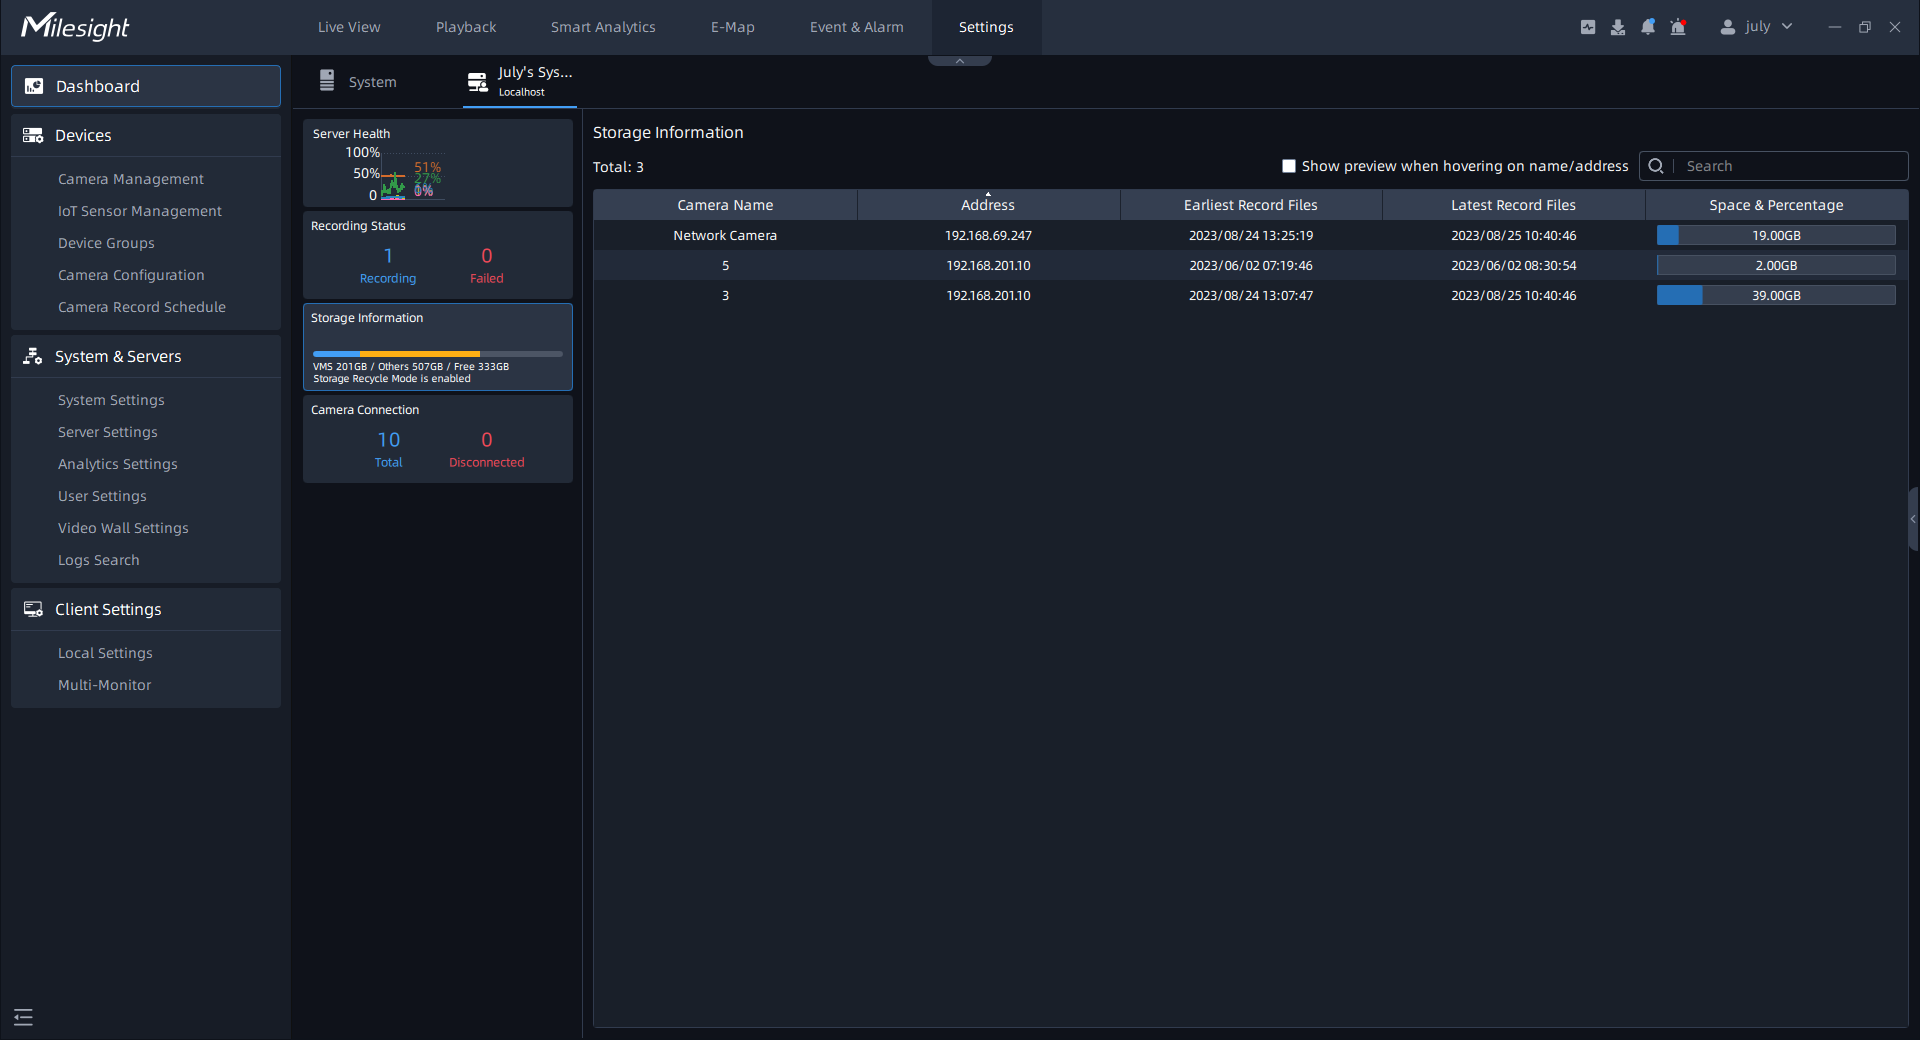Click the Dashboard icon in sidebar
The width and height of the screenshot is (1920, 1040).
click(34, 86)
